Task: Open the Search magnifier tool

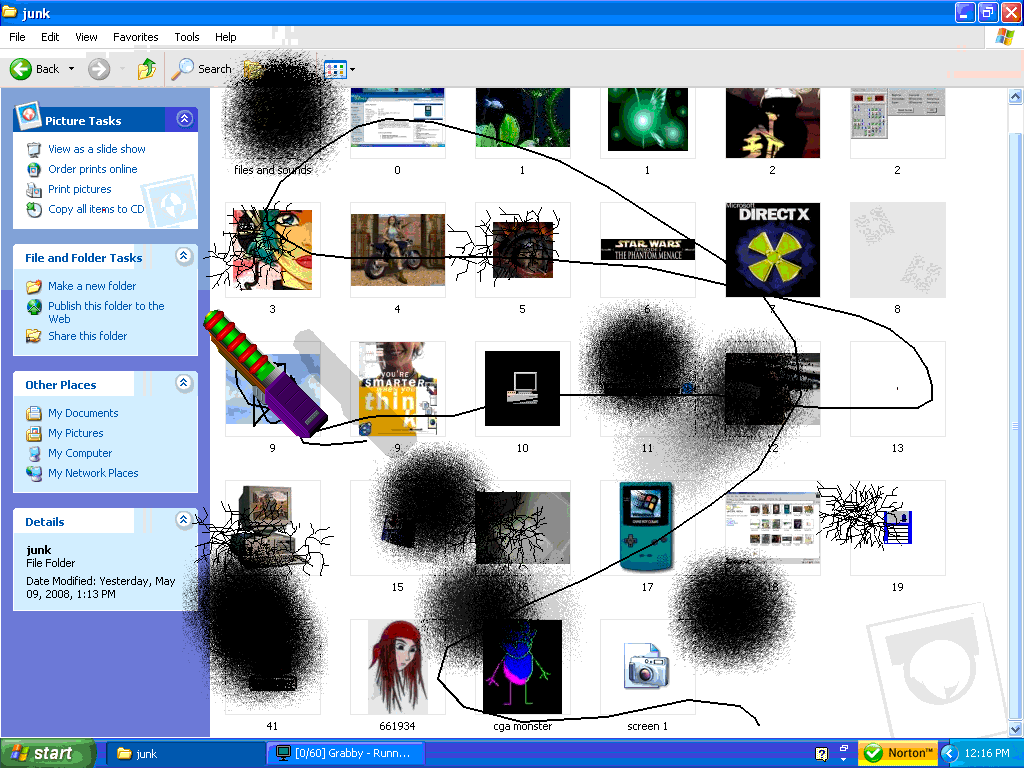Action: 183,69
